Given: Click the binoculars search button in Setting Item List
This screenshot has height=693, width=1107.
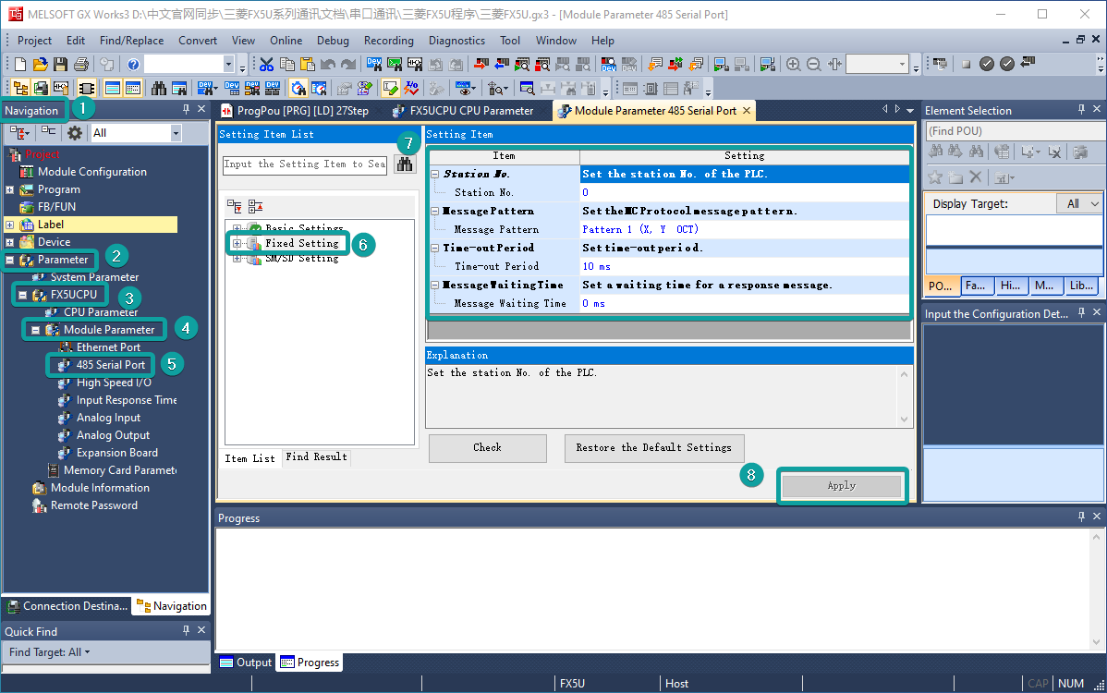Looking at the screenshot, I should click(x=405, y=165).
